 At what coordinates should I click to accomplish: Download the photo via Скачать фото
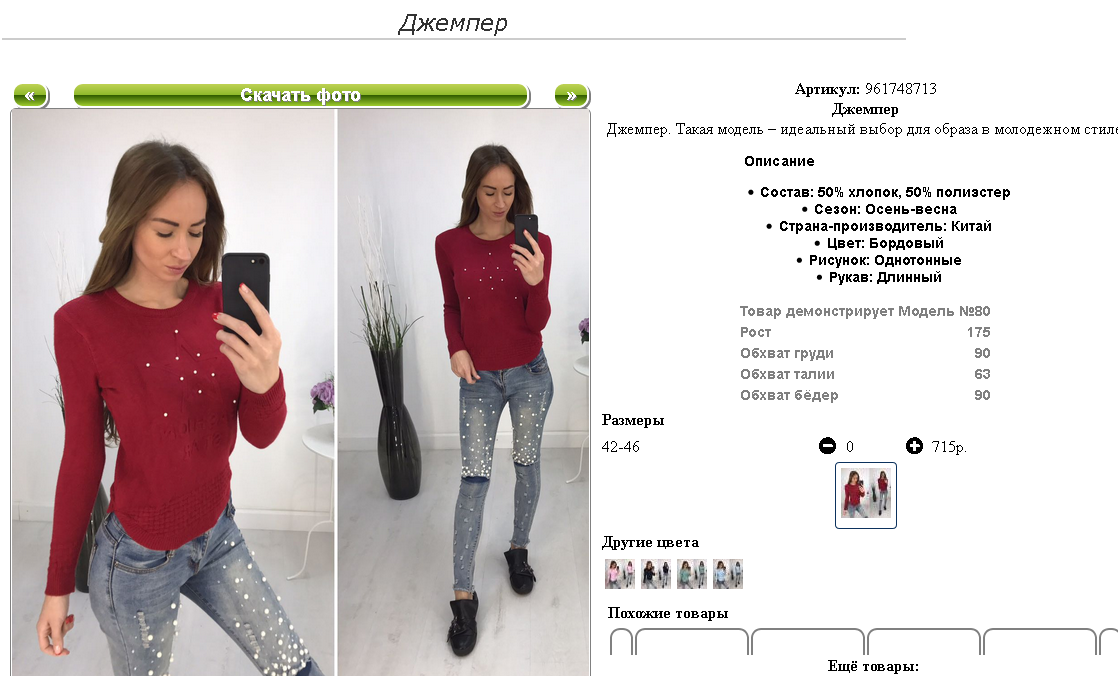click(x=301, y=96)
